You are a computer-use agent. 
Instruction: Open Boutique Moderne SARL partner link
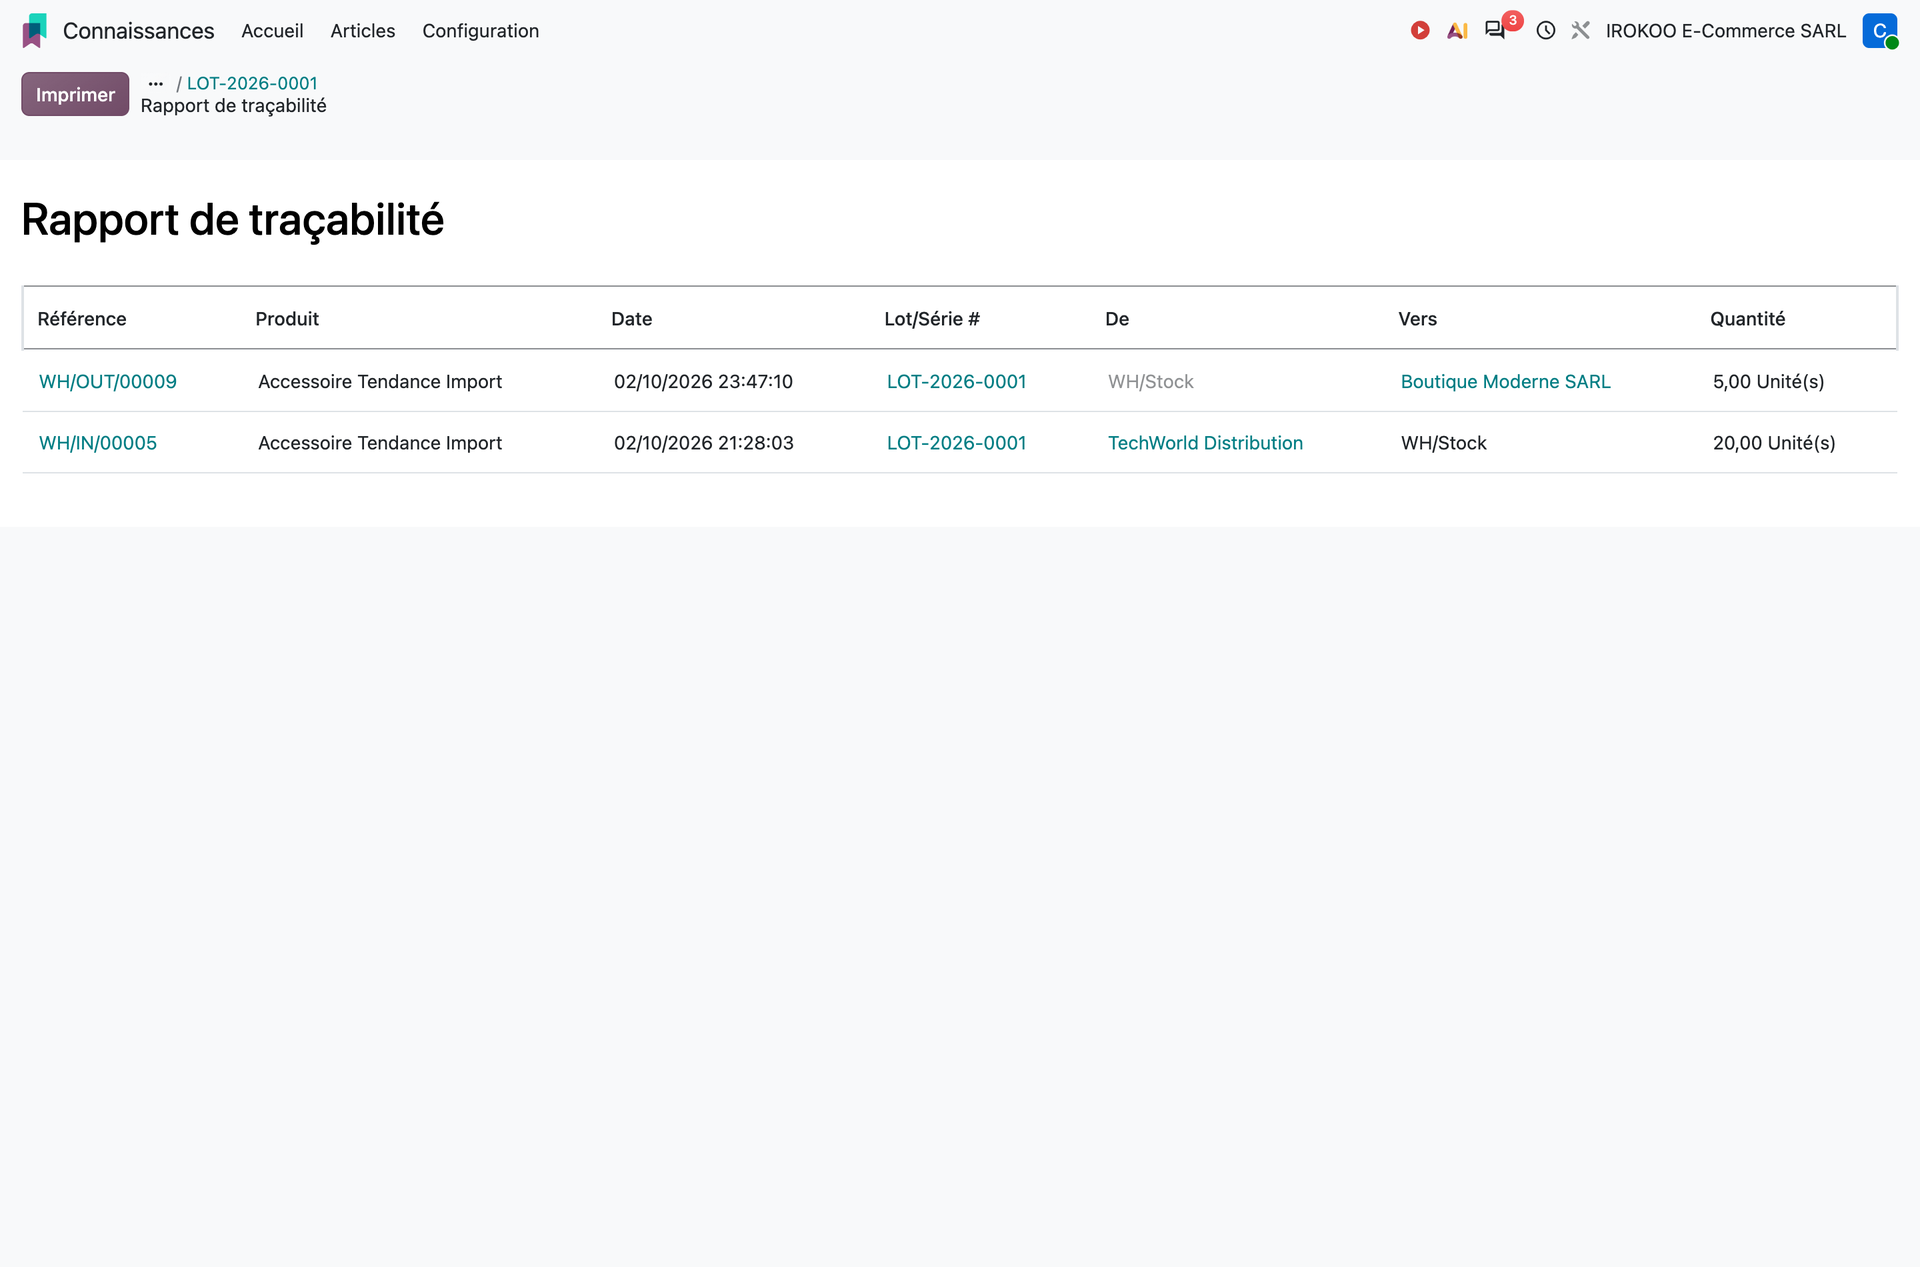(1506, 381)
